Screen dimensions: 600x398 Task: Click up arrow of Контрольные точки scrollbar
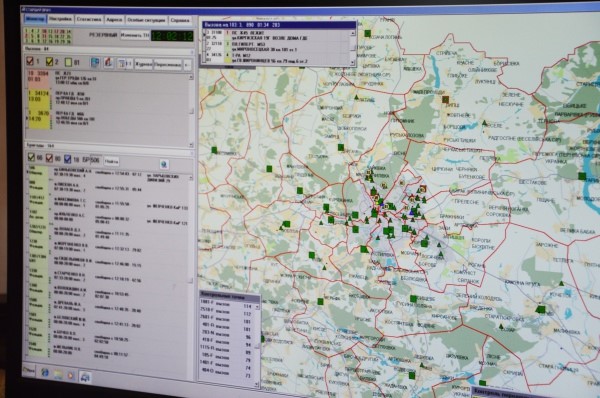257,307
